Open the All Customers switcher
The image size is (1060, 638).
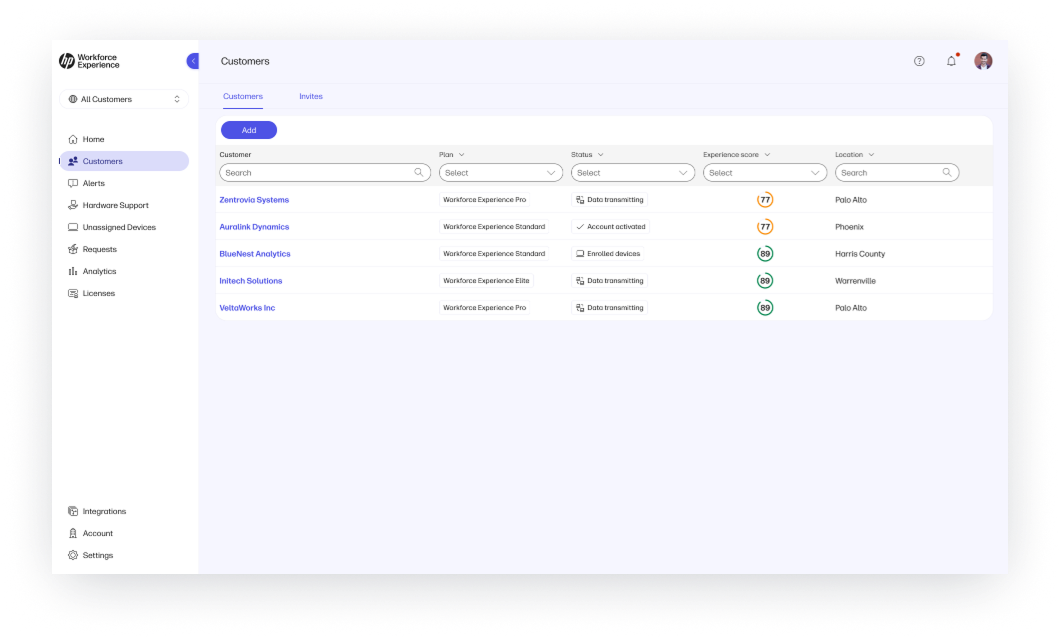coord(123,99)
